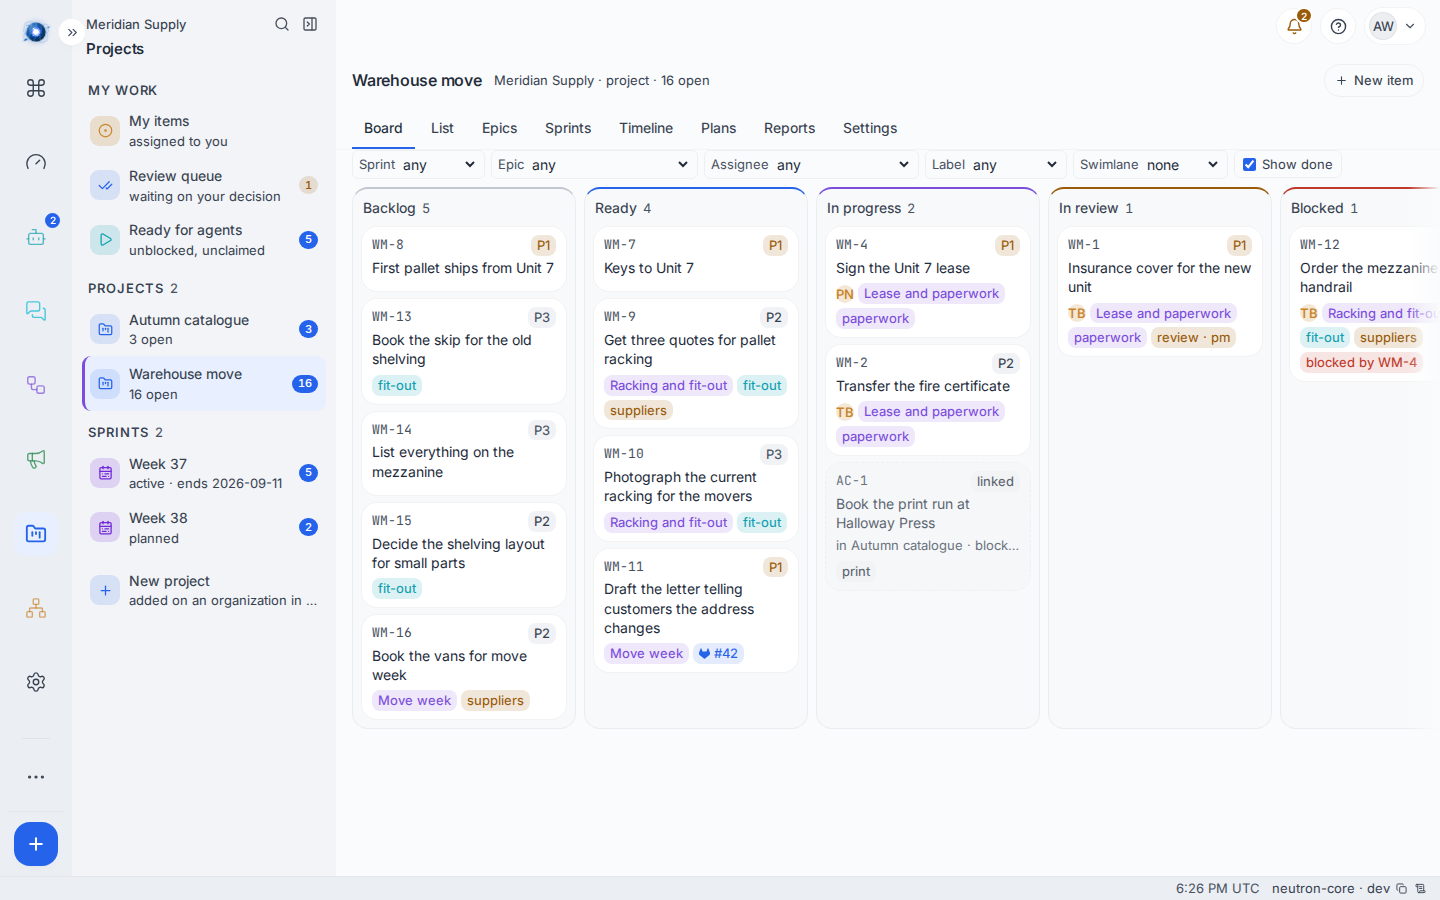Open the notifications bell
Viewport: 1440px width, 900px height.
click(x=1294, y=26)
